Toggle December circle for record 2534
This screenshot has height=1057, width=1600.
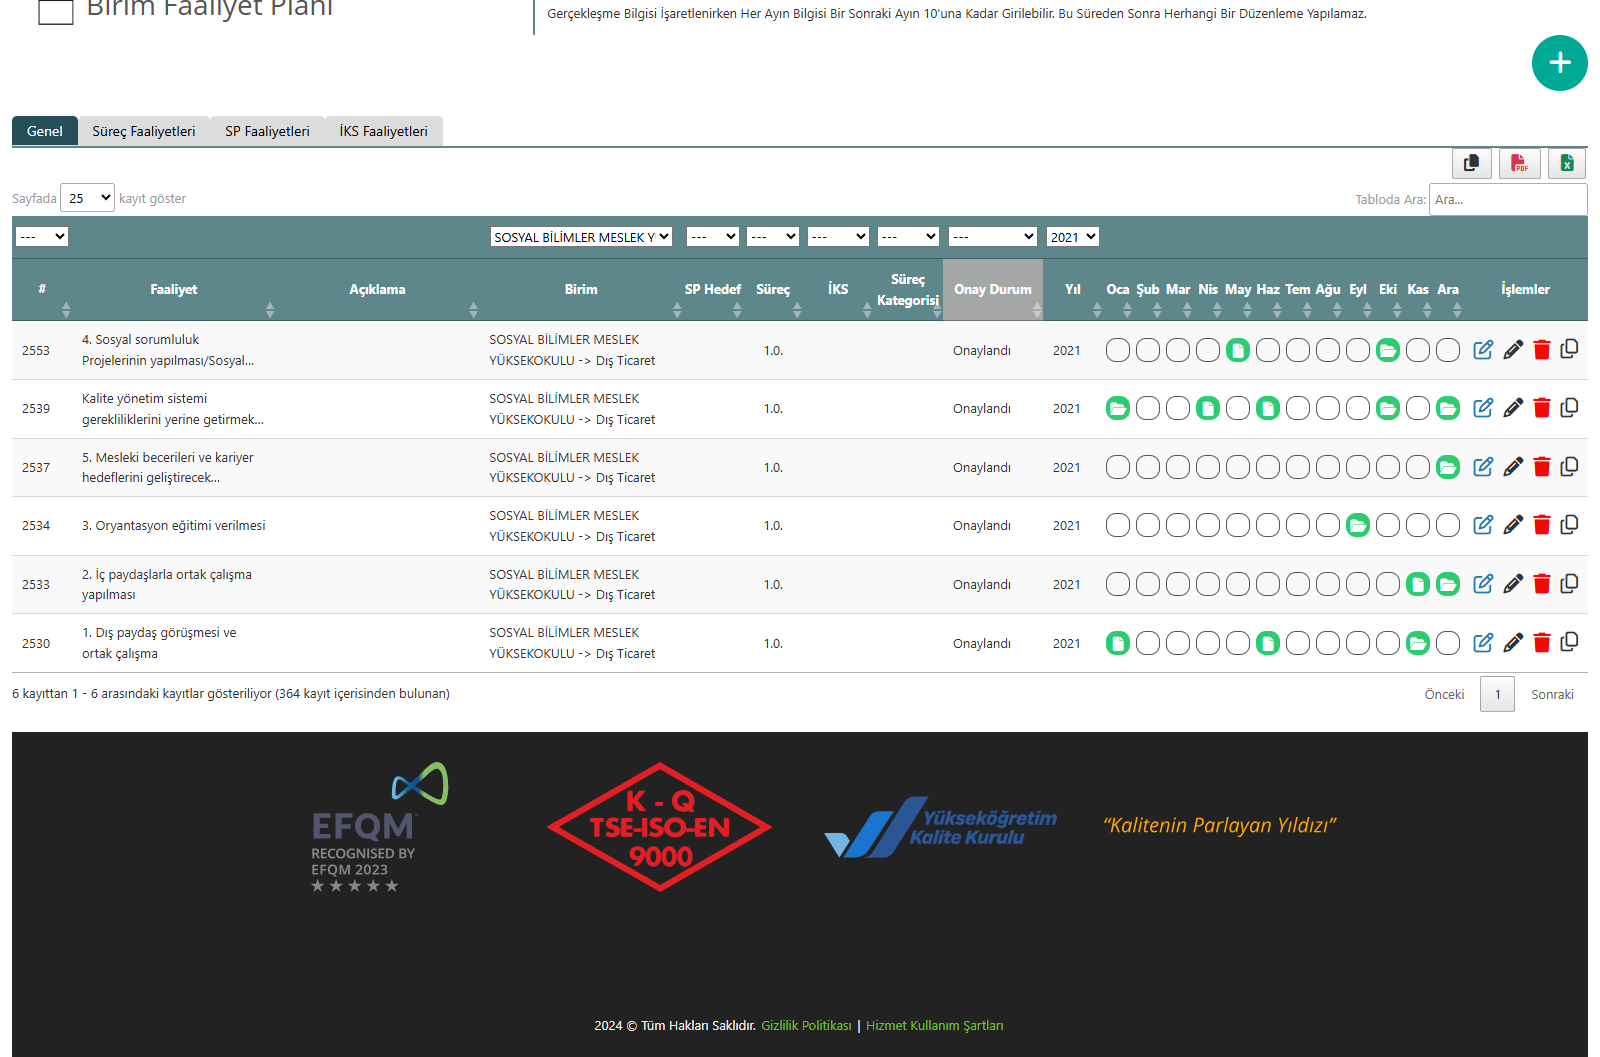(x=1448, y=525)
